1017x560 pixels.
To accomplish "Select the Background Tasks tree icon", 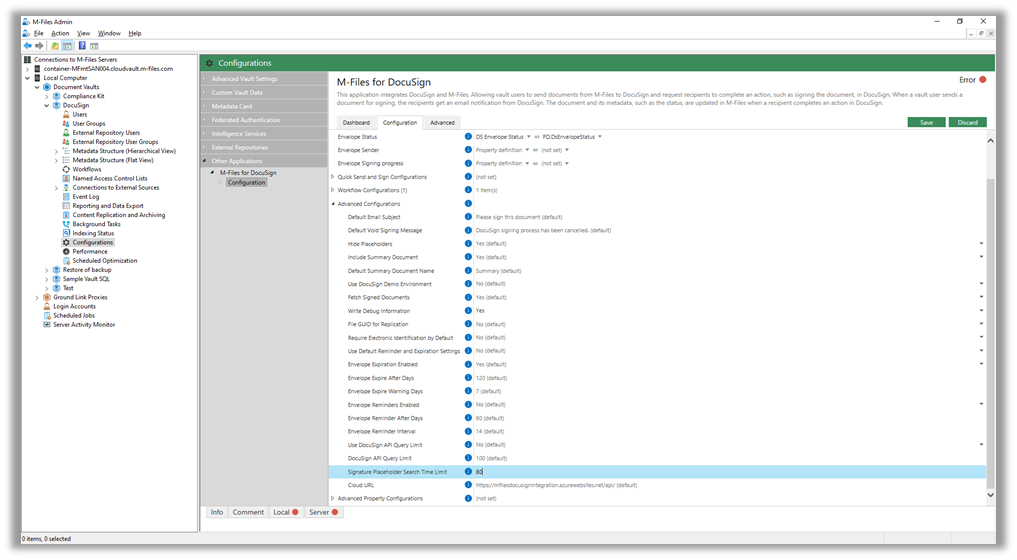I will [66, 224].
